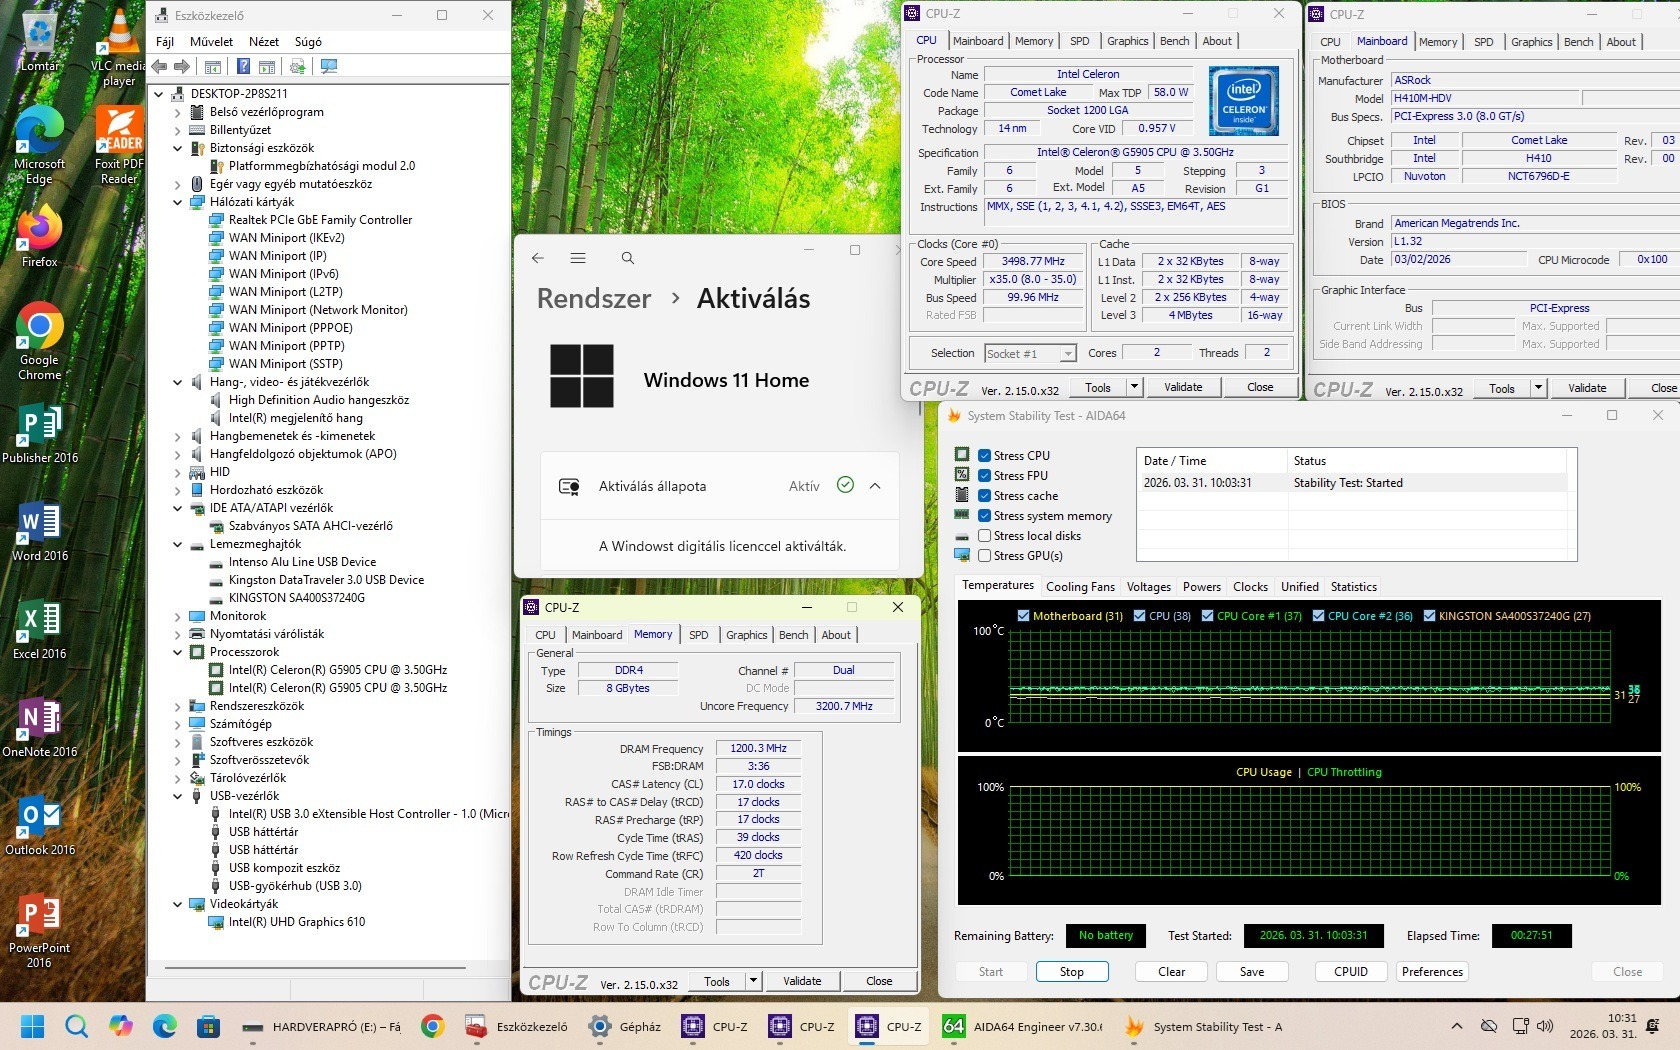Click Validate in the CPU-Z Memory window
Viewport: 1680px width, 1050px height.
point(802,981)
